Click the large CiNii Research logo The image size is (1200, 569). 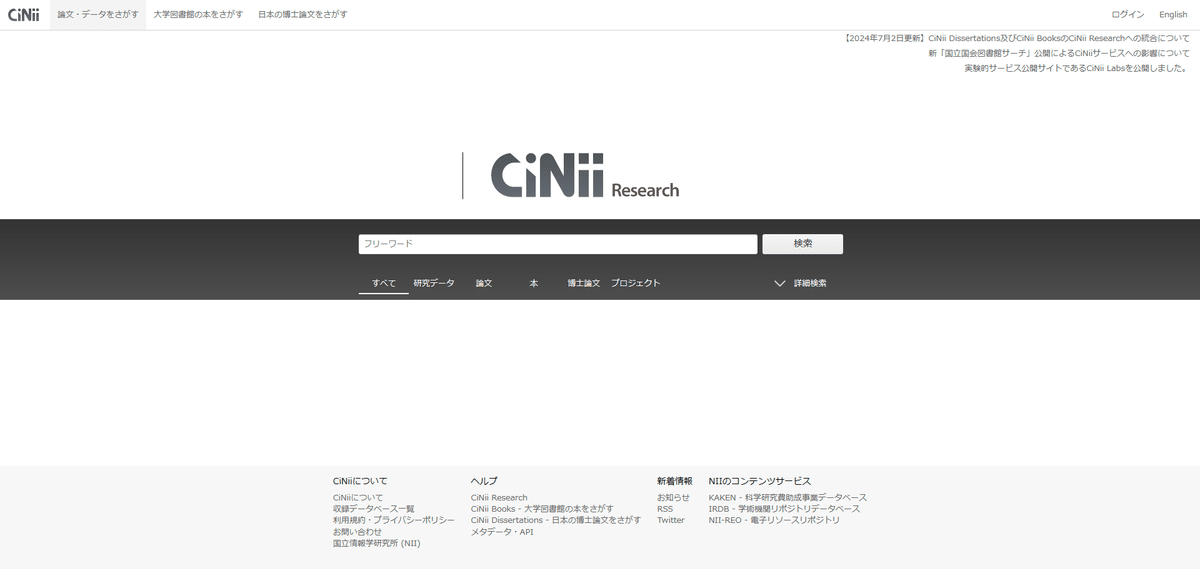585,175
